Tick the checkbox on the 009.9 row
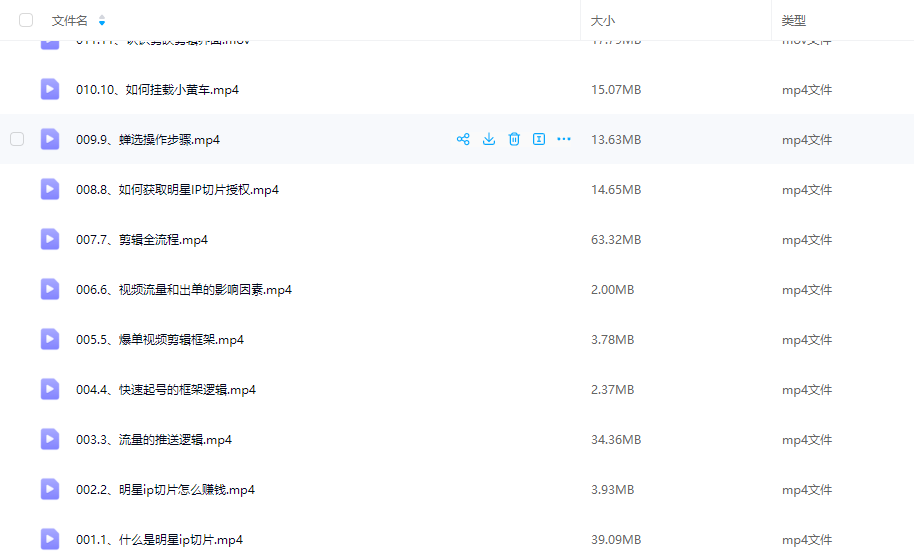This screenshot has width=914, height=559. tap(17, 139)
